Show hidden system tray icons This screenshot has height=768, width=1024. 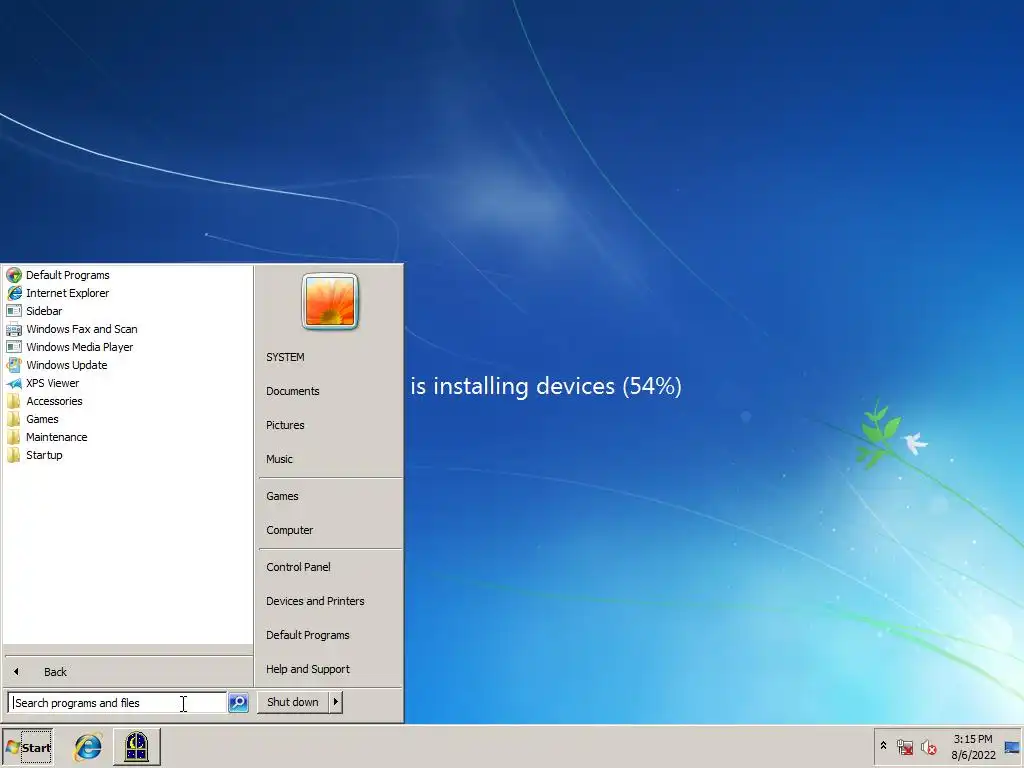click(x=884, y=745)
